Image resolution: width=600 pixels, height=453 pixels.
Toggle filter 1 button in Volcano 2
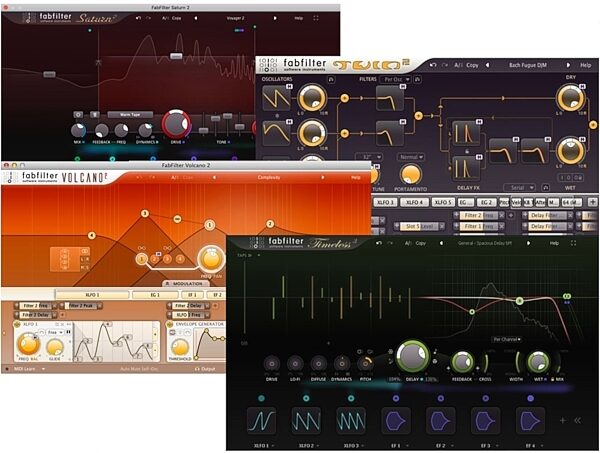tap(142, 259)
